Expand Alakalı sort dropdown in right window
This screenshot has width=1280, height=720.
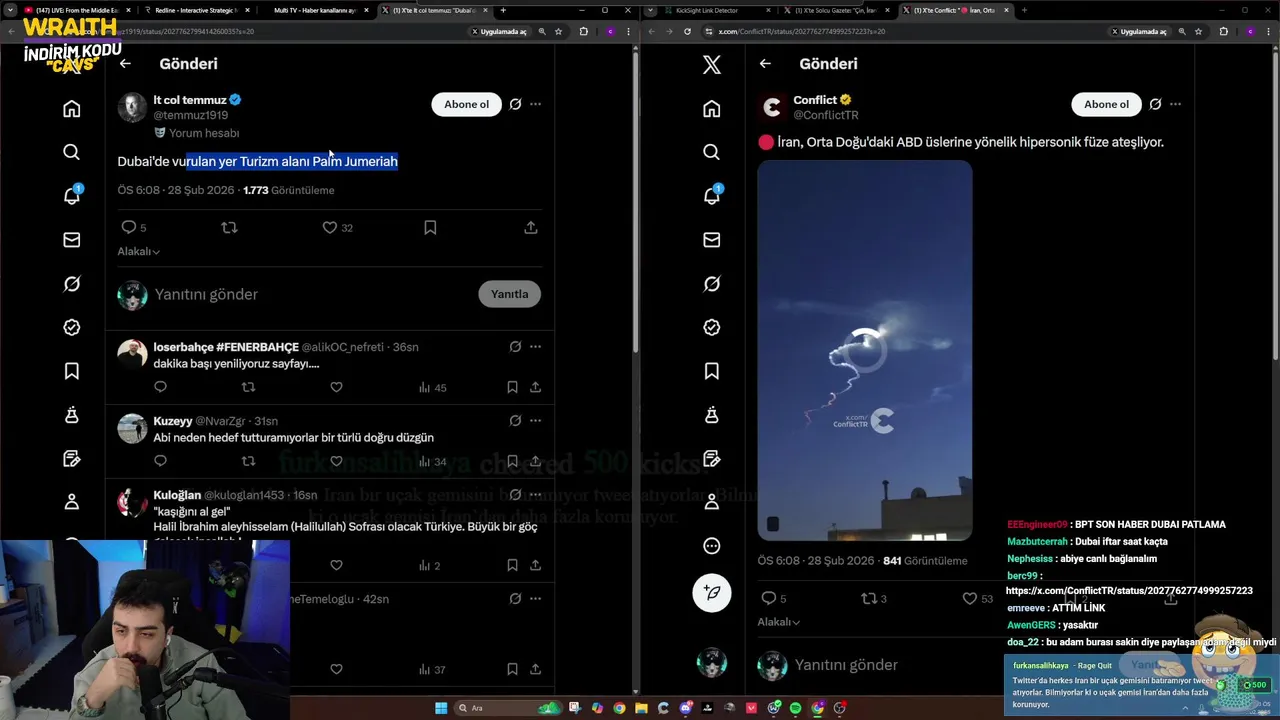(779, 622)
